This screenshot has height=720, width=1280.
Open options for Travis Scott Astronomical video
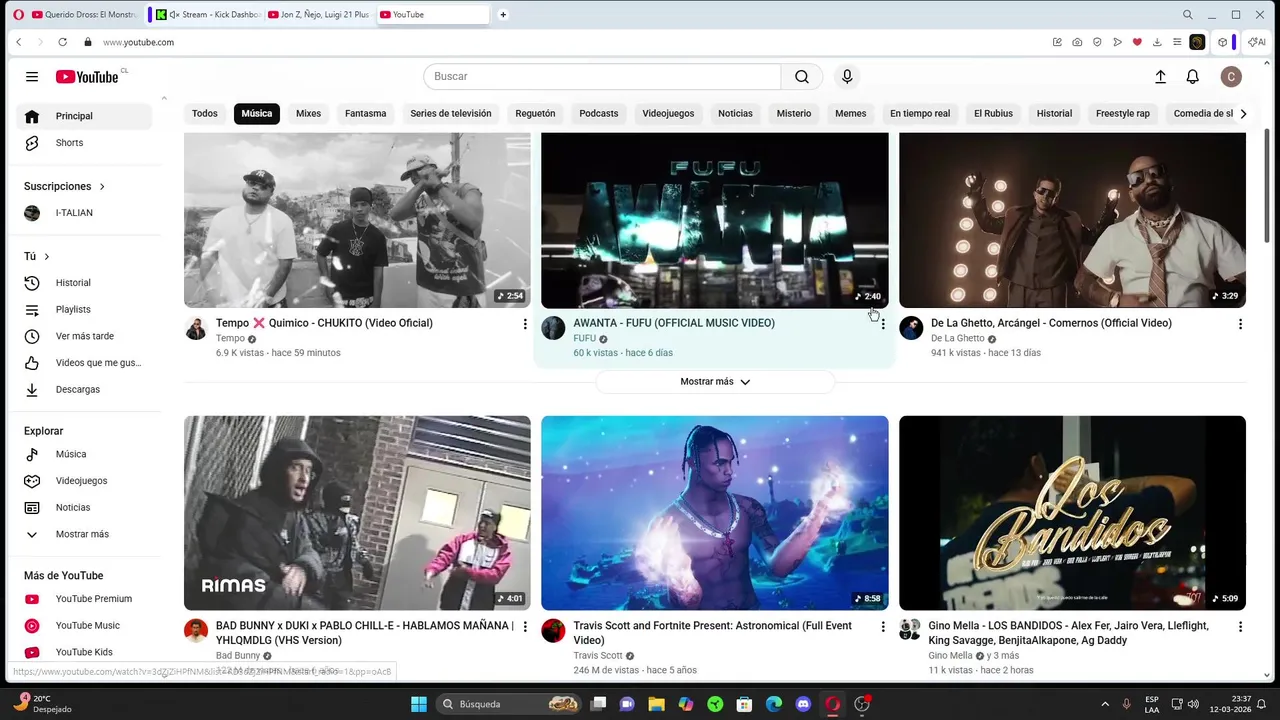(882, 627)
